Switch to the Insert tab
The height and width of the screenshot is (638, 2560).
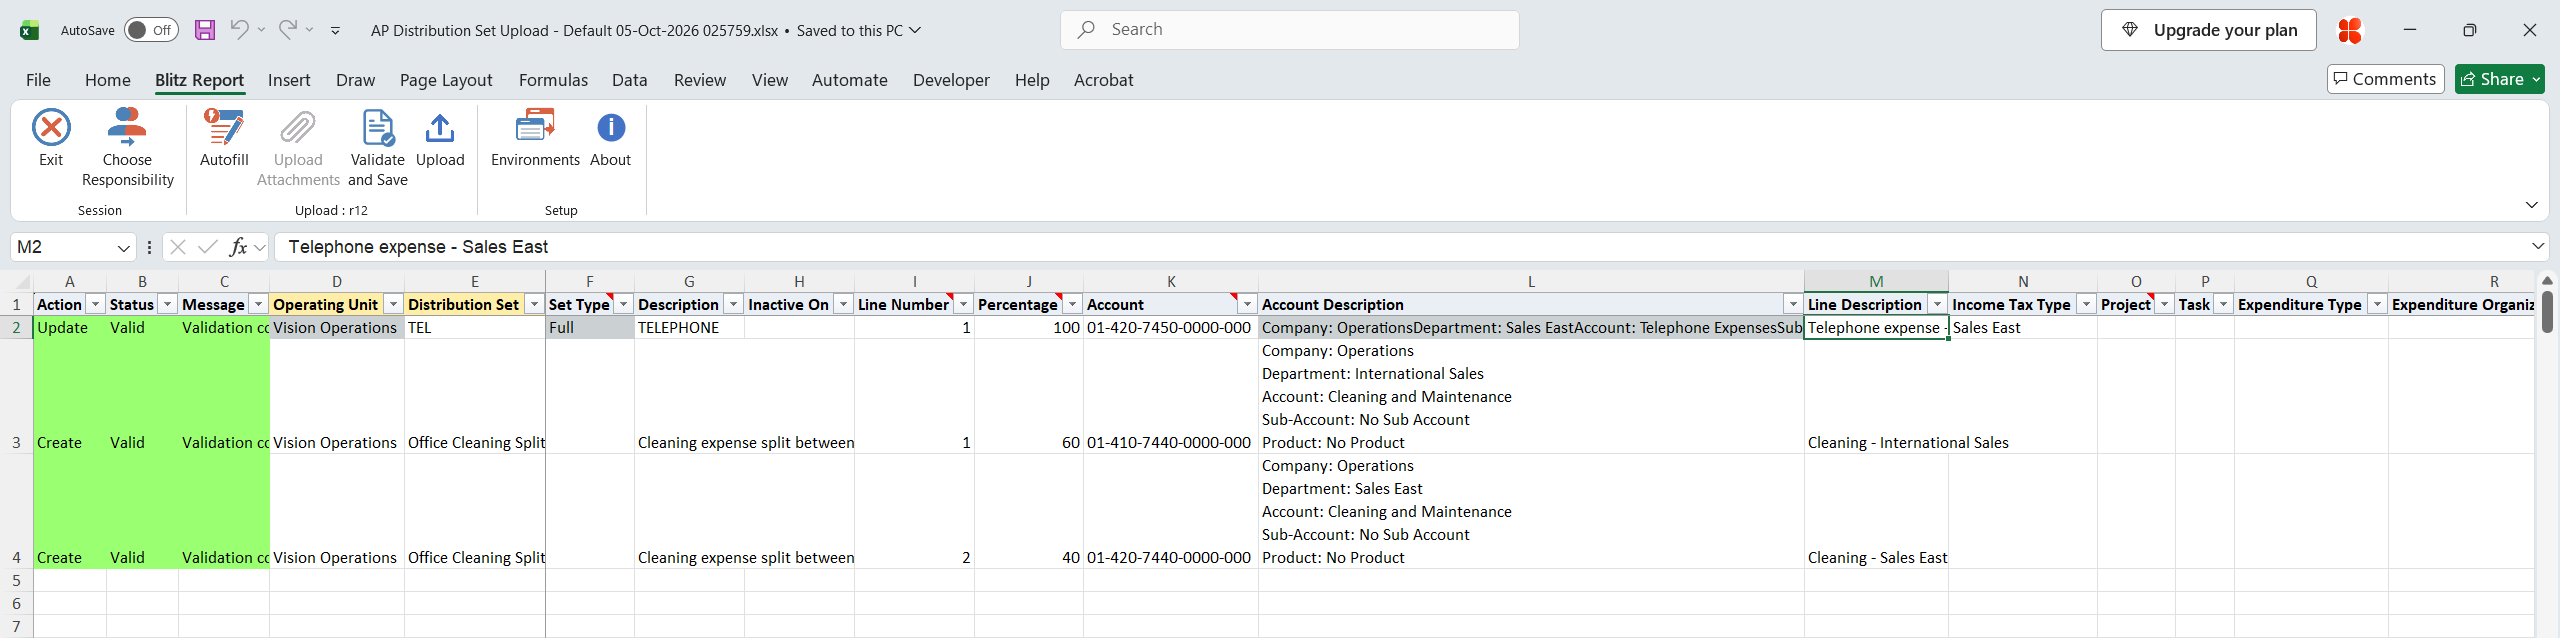click(289, 80)
